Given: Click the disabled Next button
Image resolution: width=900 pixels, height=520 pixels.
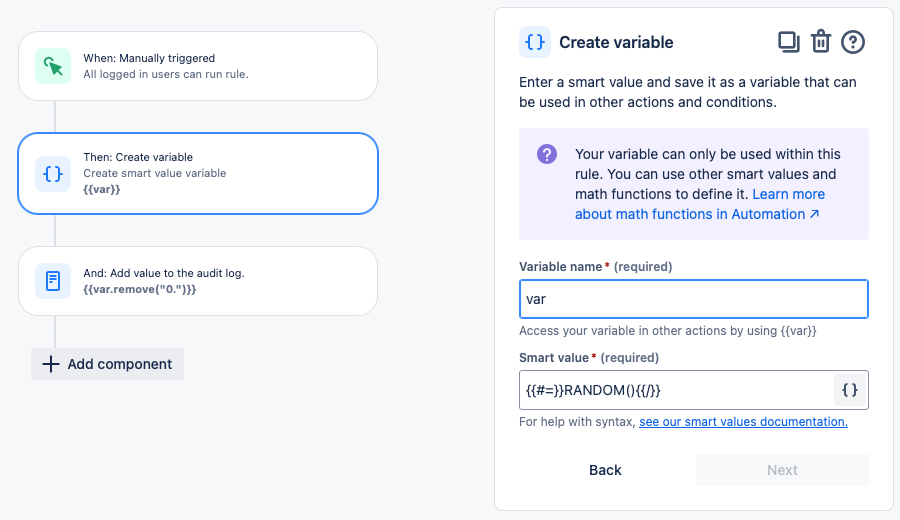Looking at the screenshot, I should 782,470.
